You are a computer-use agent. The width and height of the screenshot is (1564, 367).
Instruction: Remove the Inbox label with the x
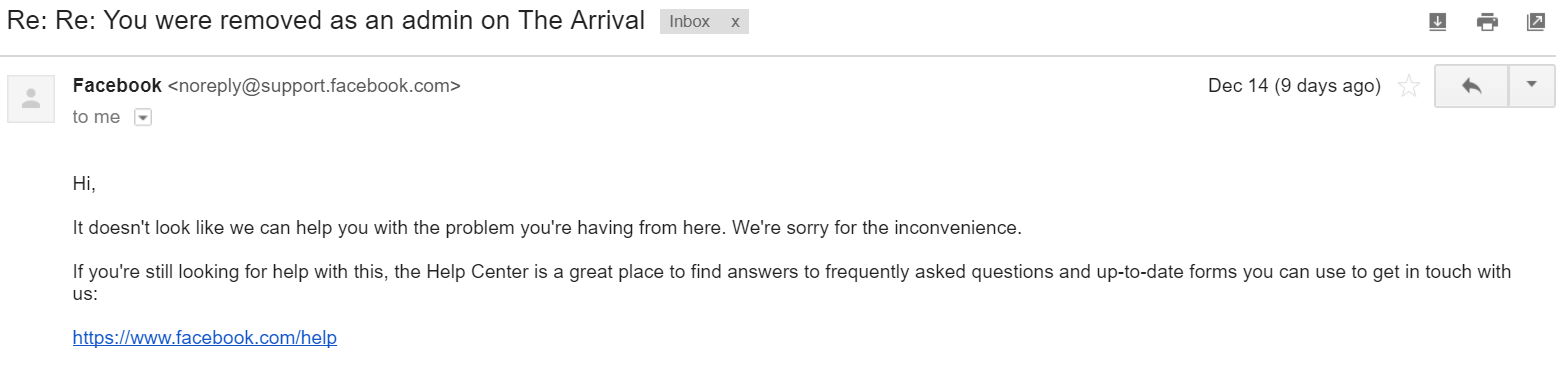[735, 22]
